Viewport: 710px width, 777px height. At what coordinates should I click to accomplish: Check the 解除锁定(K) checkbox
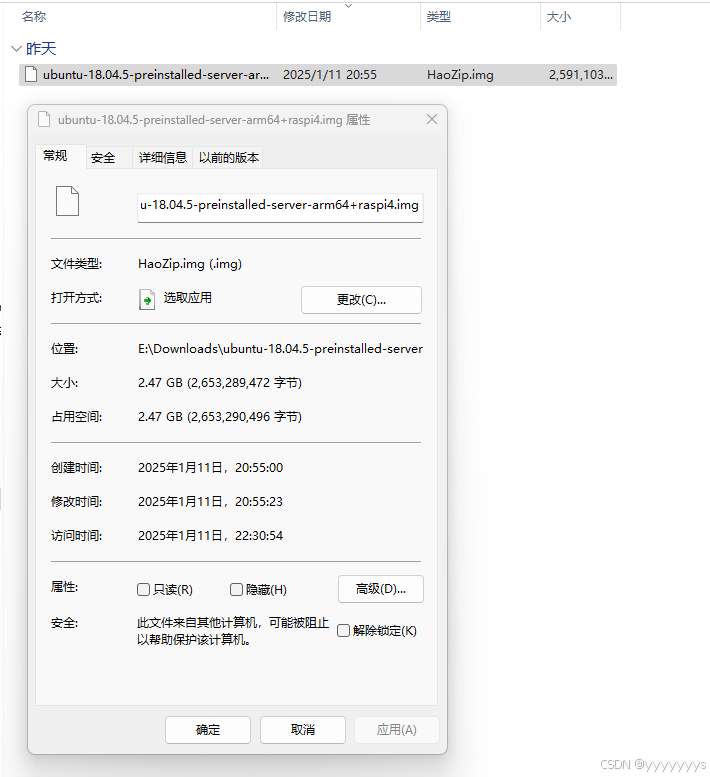(x=343, y=630)
